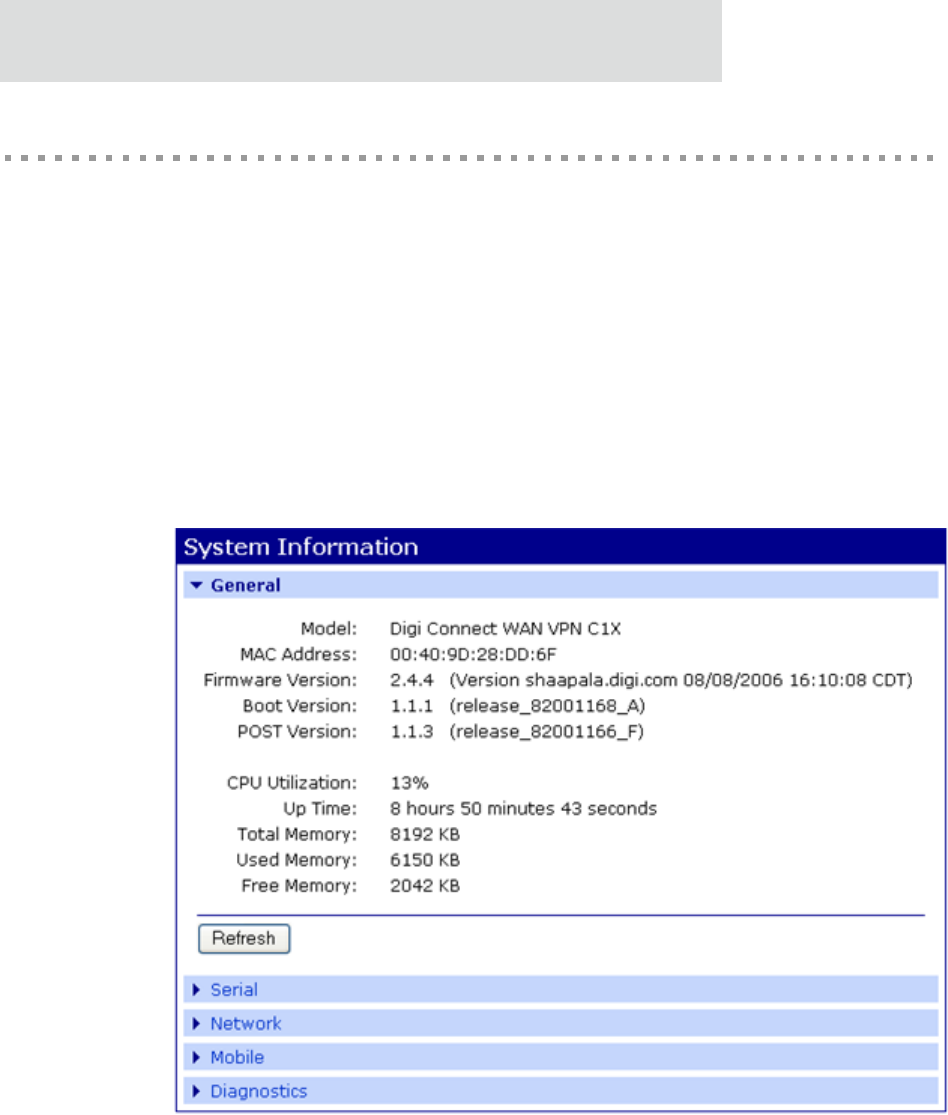Expand the Serial section arrow
Screen dimensions: 948x1115
pyautogui.click(x=197, y=990)
